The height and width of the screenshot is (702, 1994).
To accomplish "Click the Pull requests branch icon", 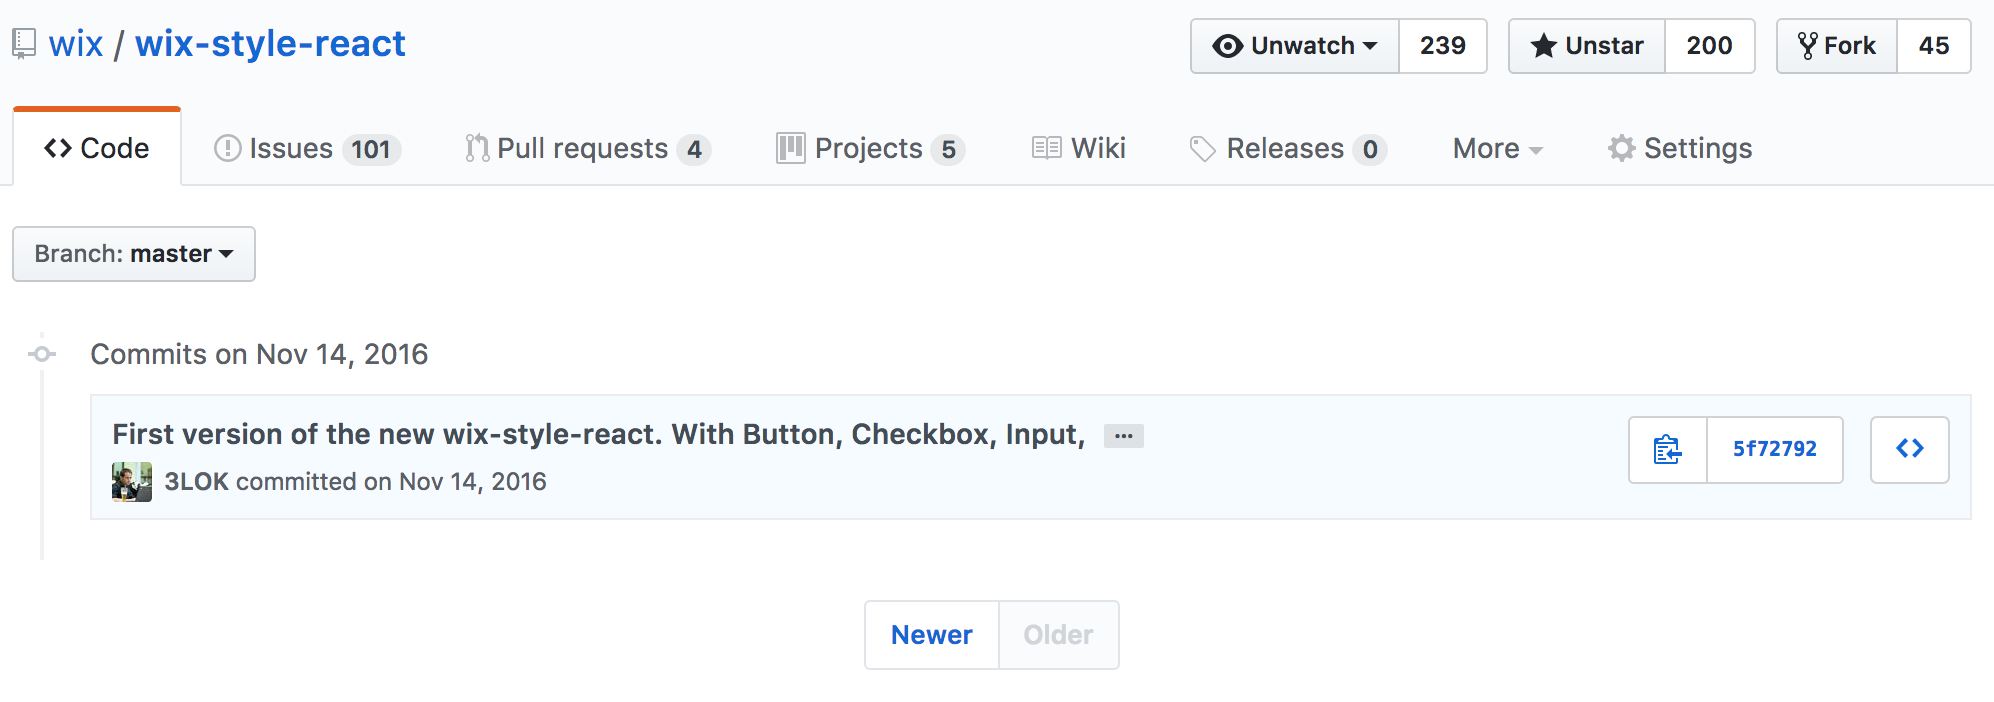I will (477, 148).
